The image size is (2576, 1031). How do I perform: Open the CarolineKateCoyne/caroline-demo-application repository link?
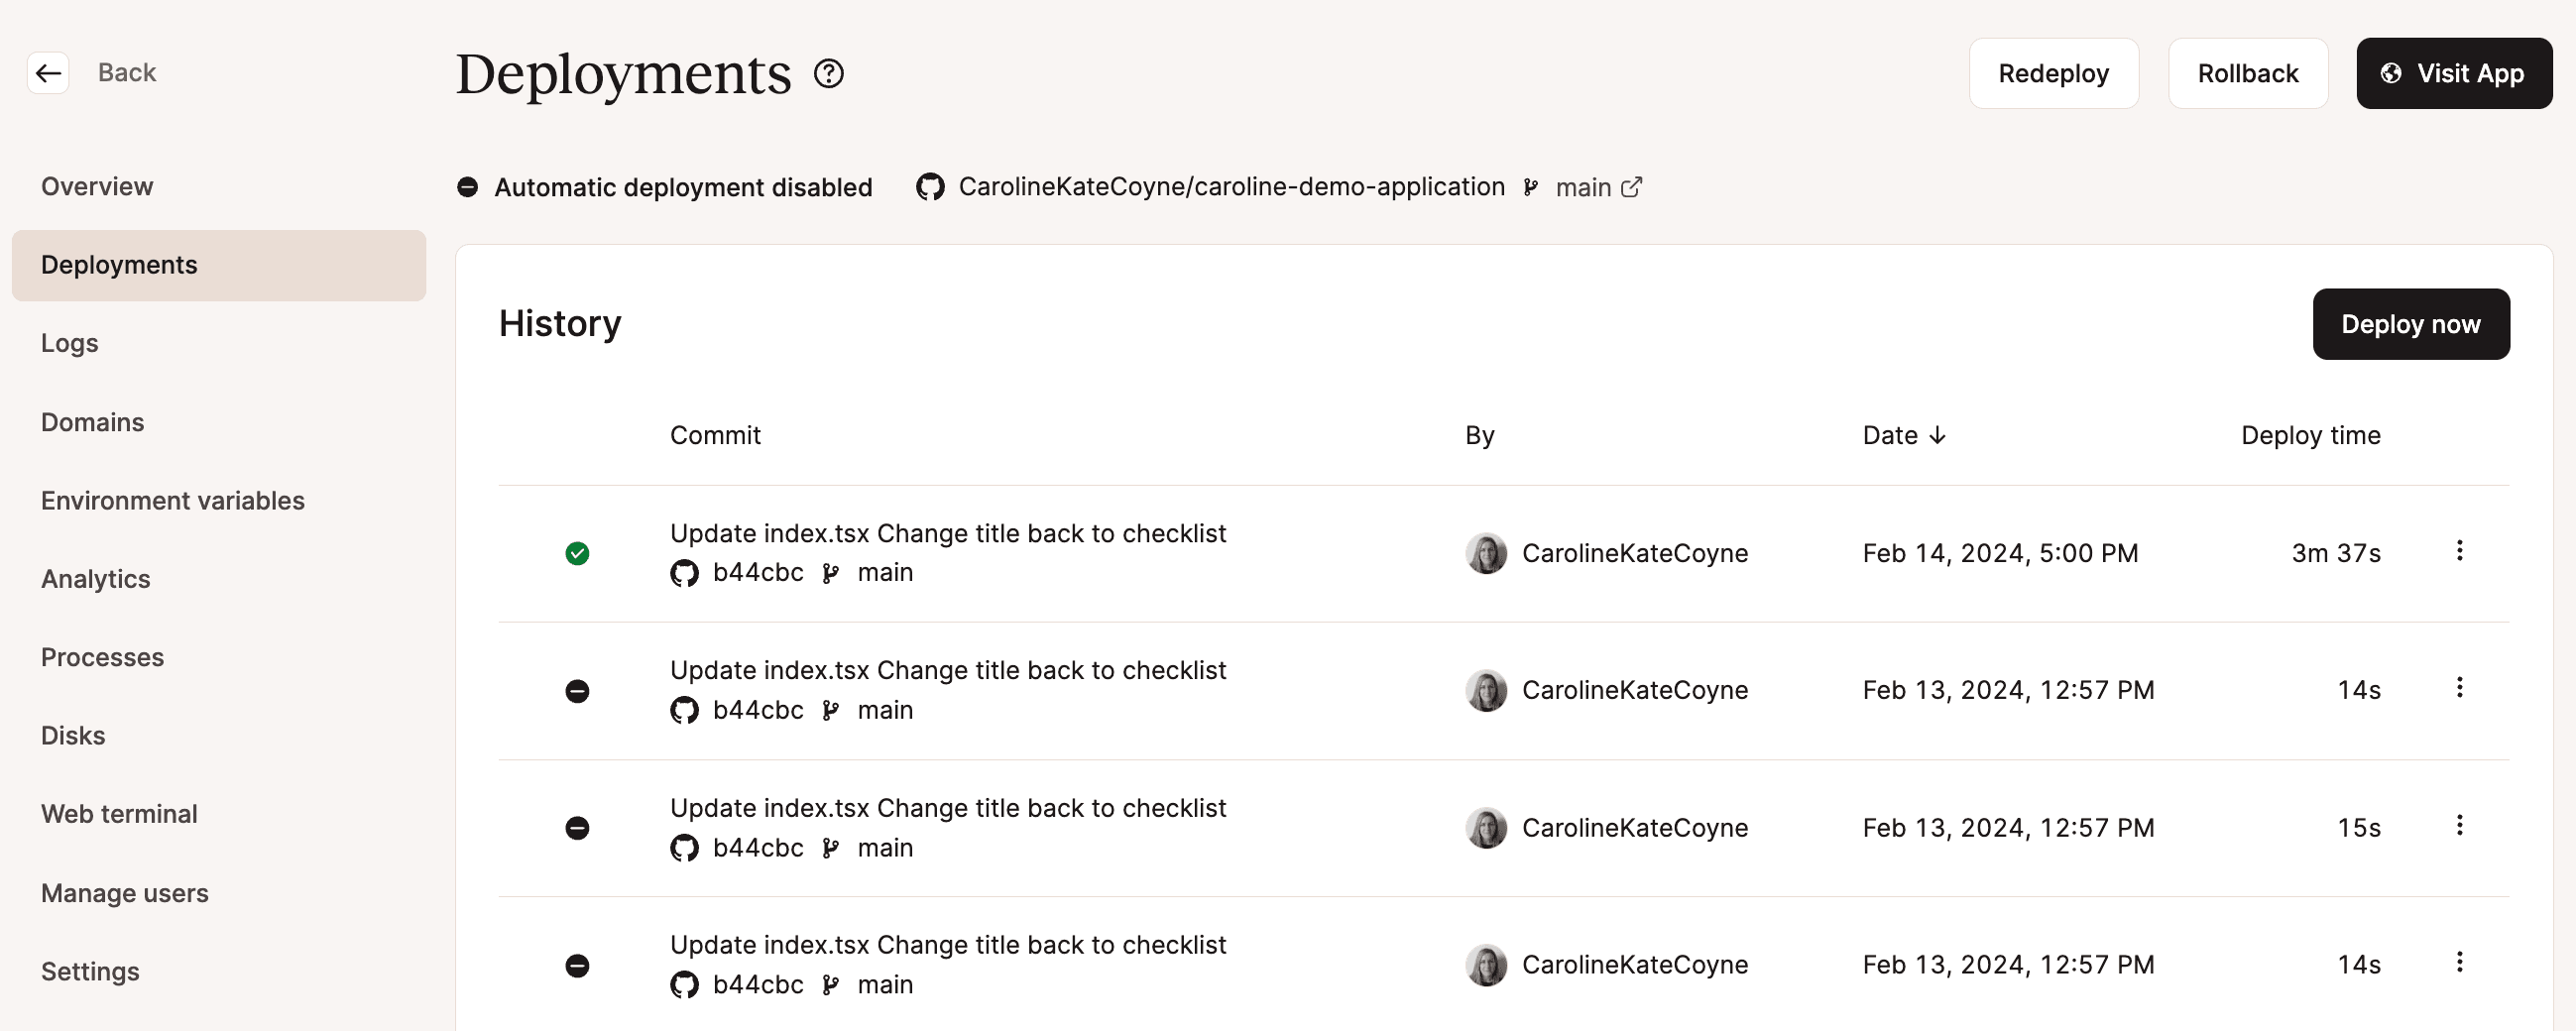[1230, 186]
